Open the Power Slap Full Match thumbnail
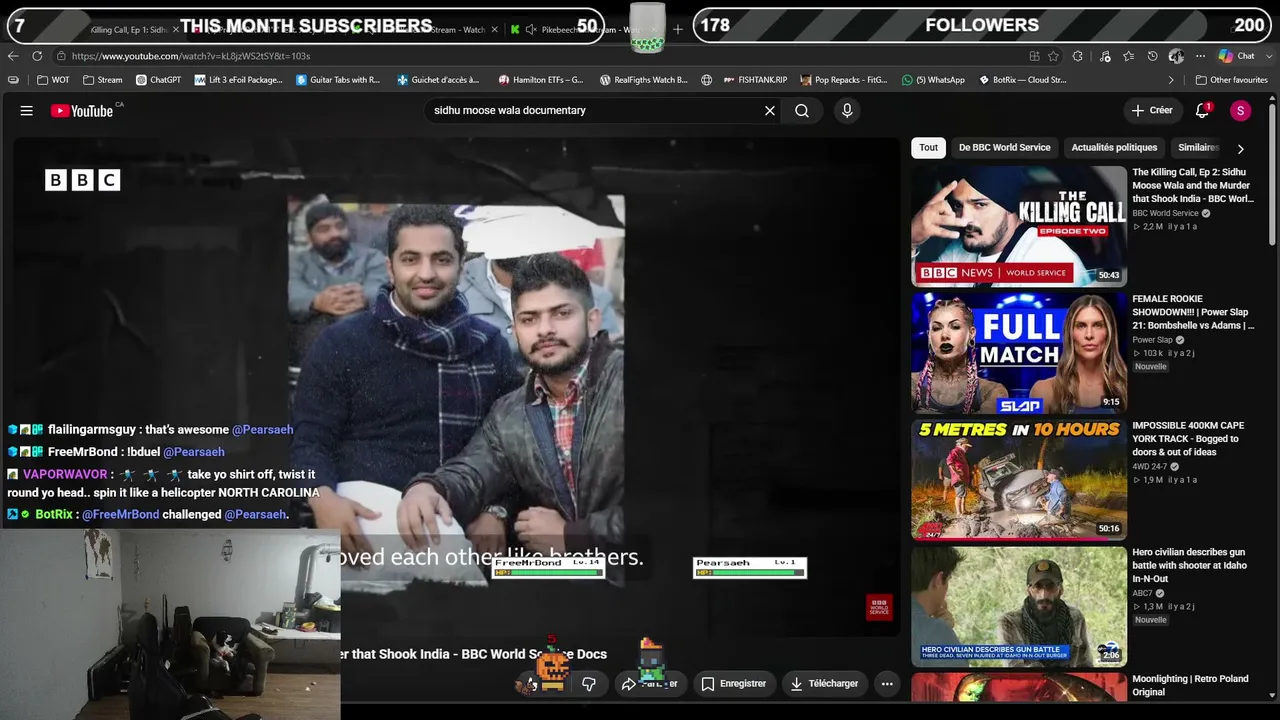 1018,353
